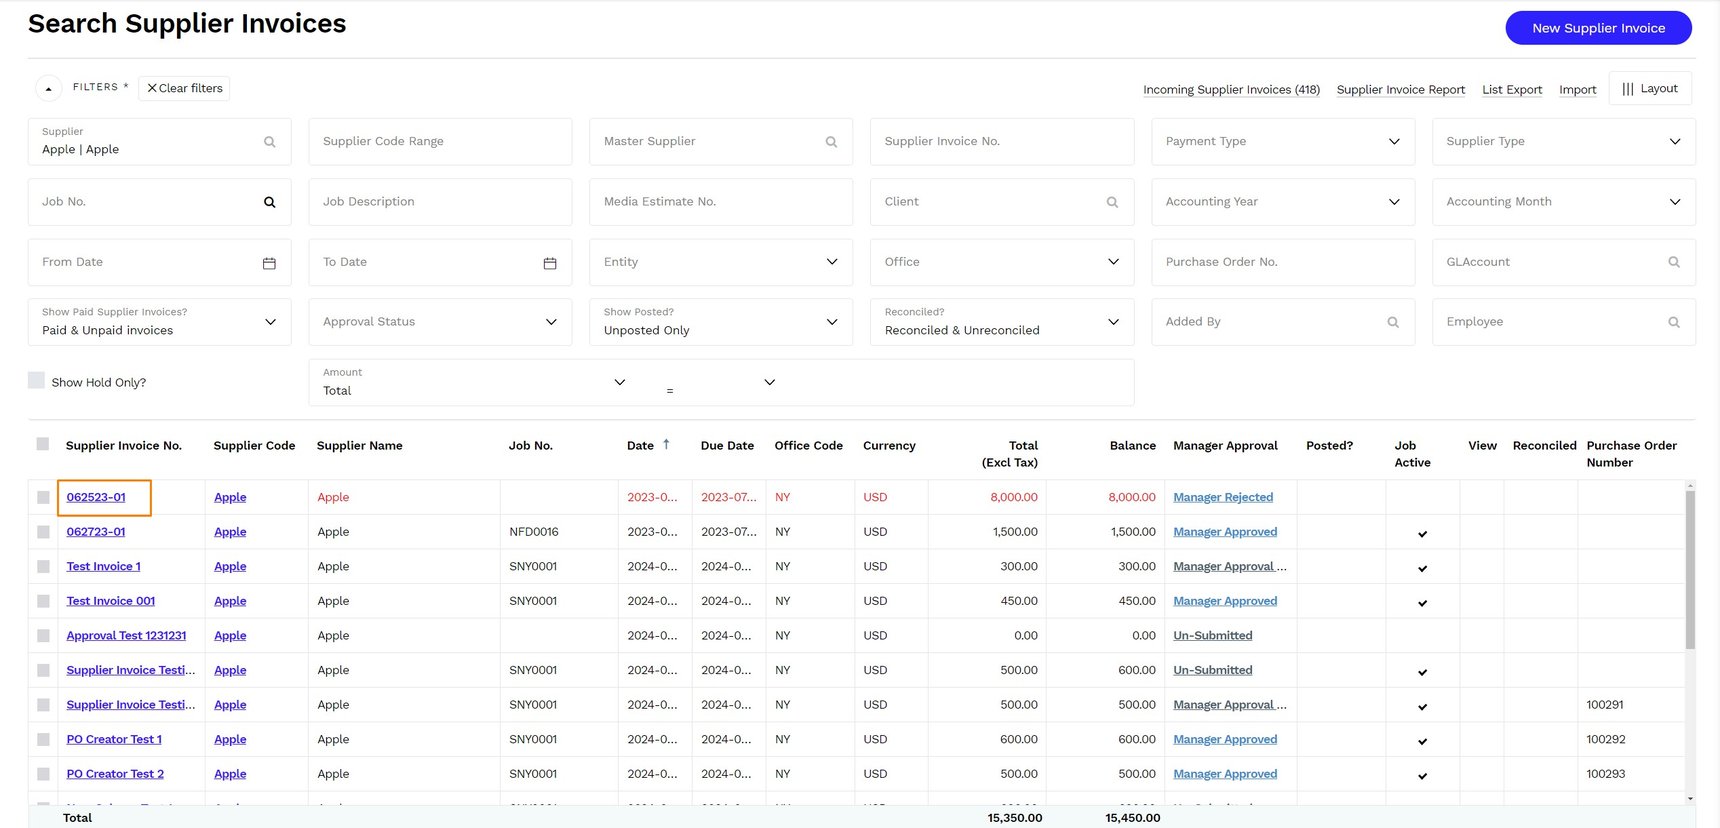Expand the Payment Type dropdown

1394,142
